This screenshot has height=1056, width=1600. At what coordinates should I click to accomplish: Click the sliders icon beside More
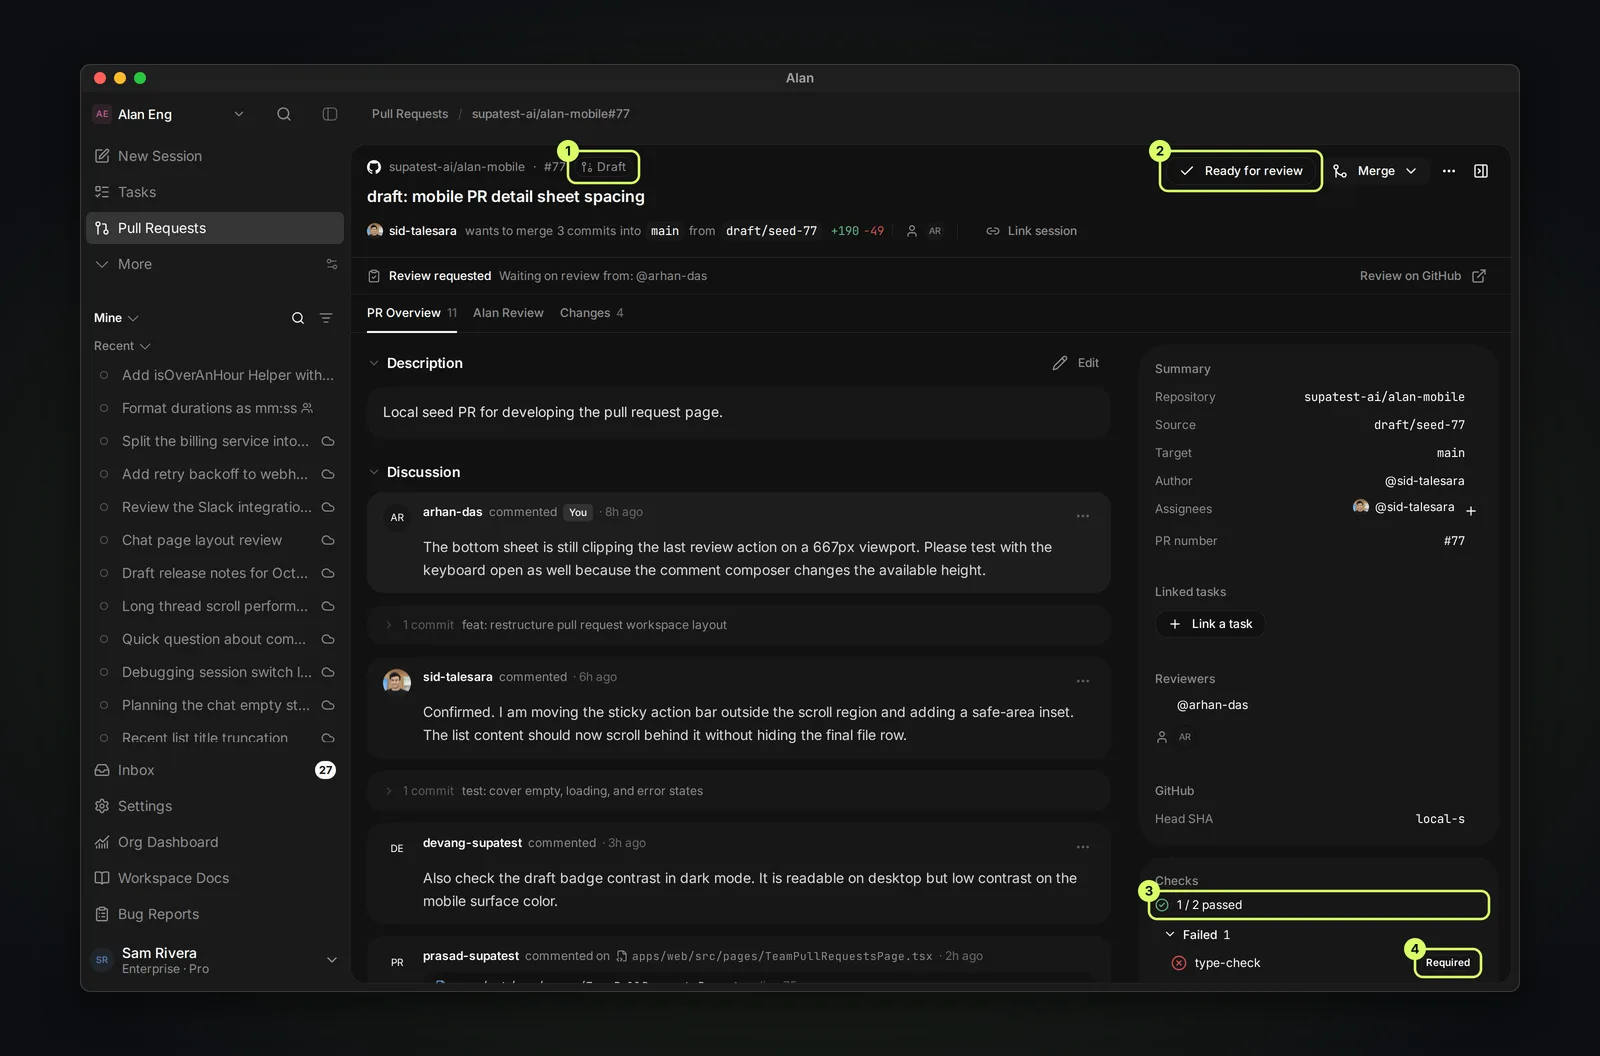tap(332, 264)
